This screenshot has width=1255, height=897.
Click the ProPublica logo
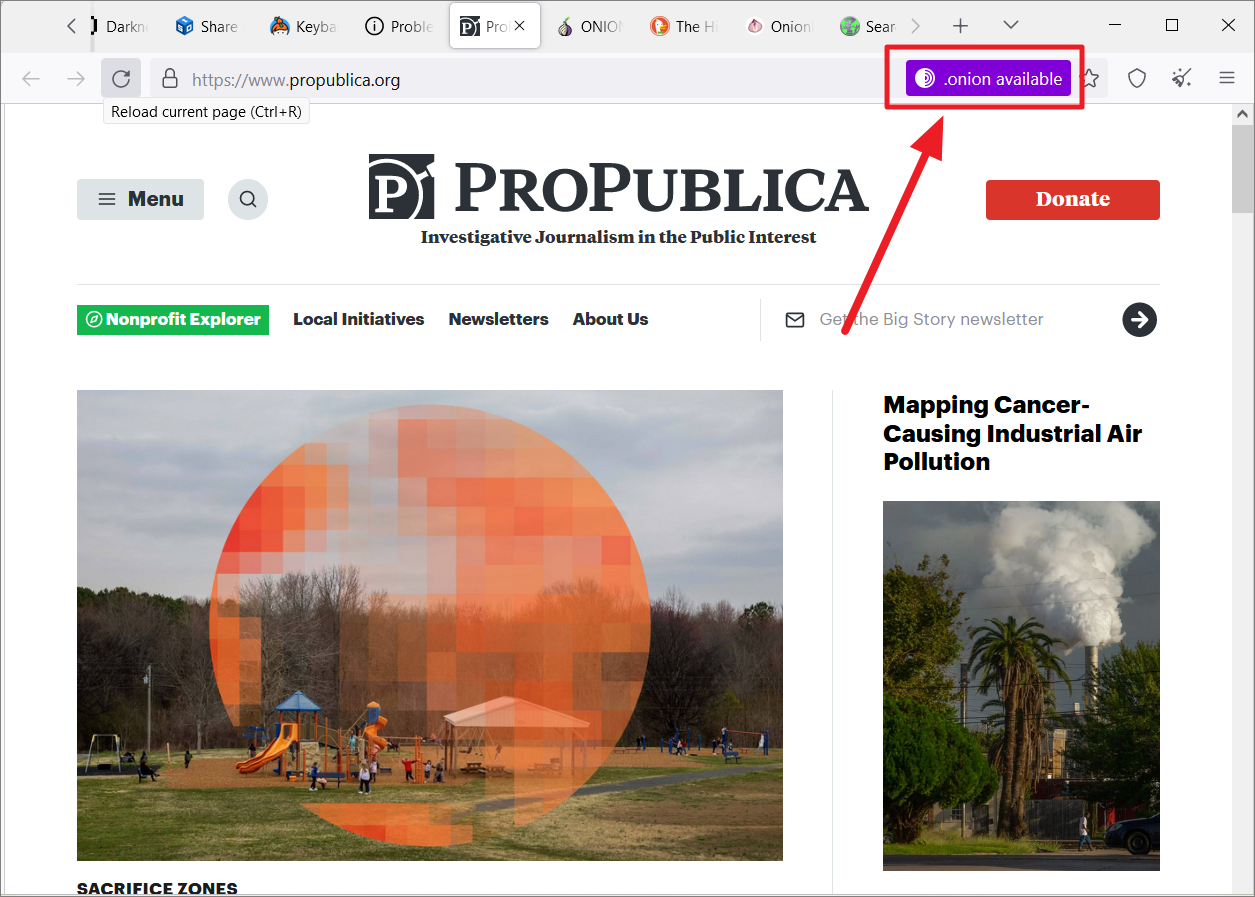click(618, 187)
